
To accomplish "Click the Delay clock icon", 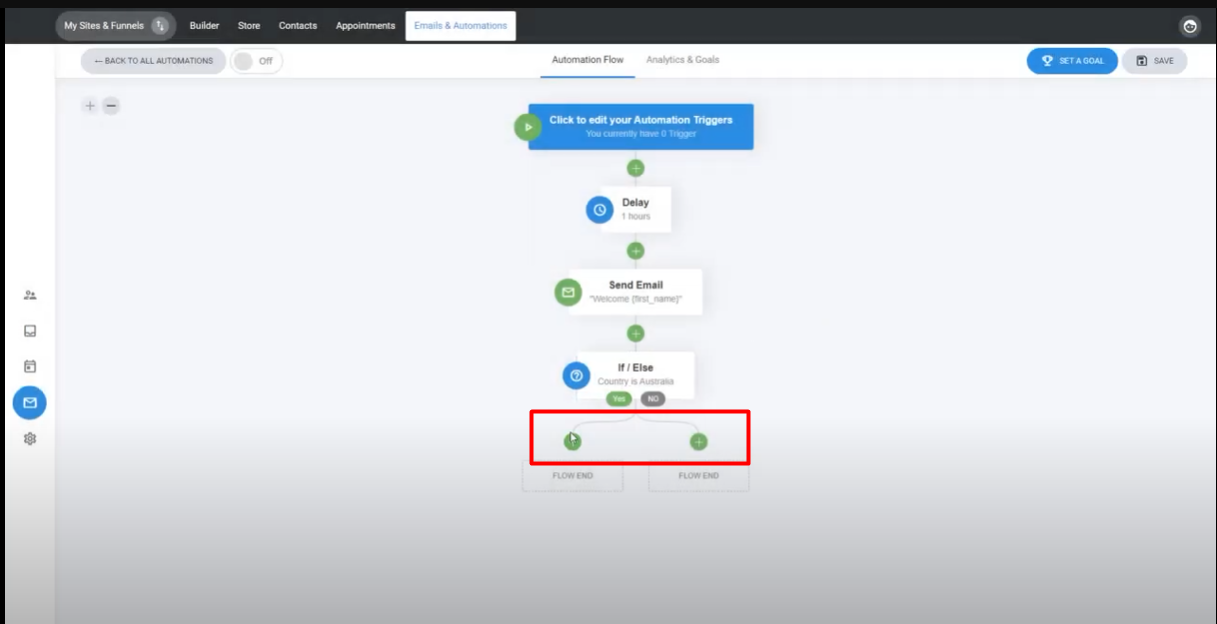I will pos(599,210).
